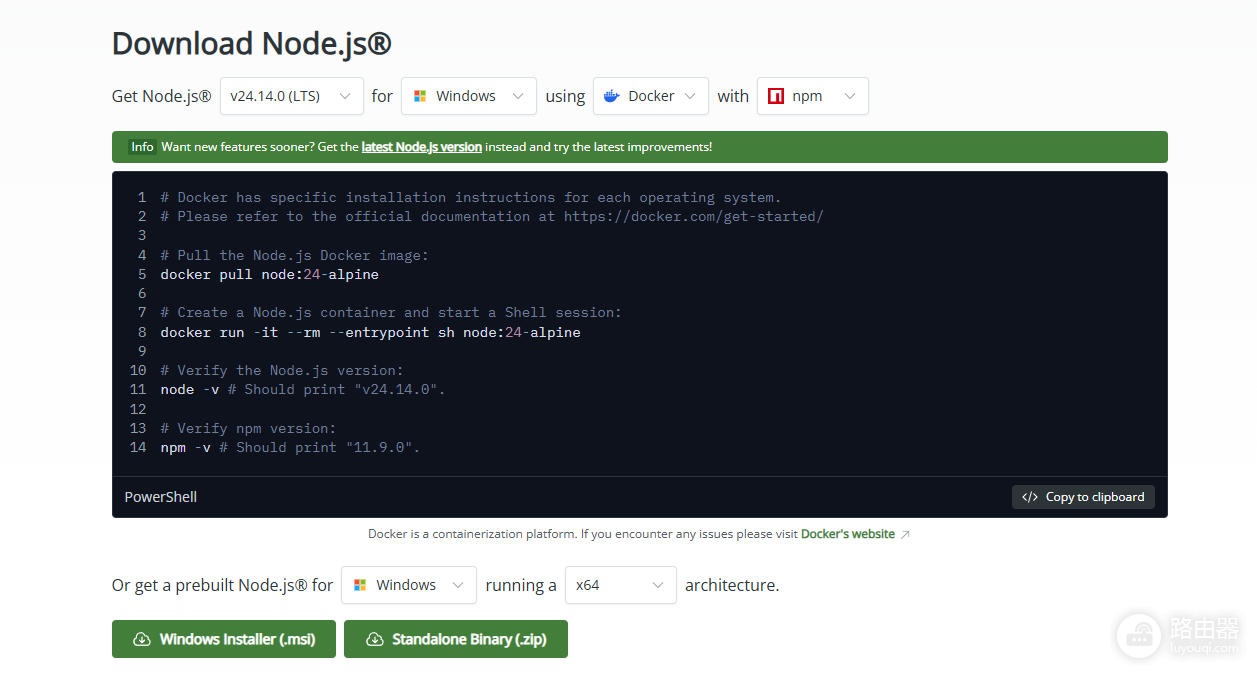The width and height of the screenshot is (1257, 676).
Task: Download the Windows Installer (.msi)
Action: (224, 639)
